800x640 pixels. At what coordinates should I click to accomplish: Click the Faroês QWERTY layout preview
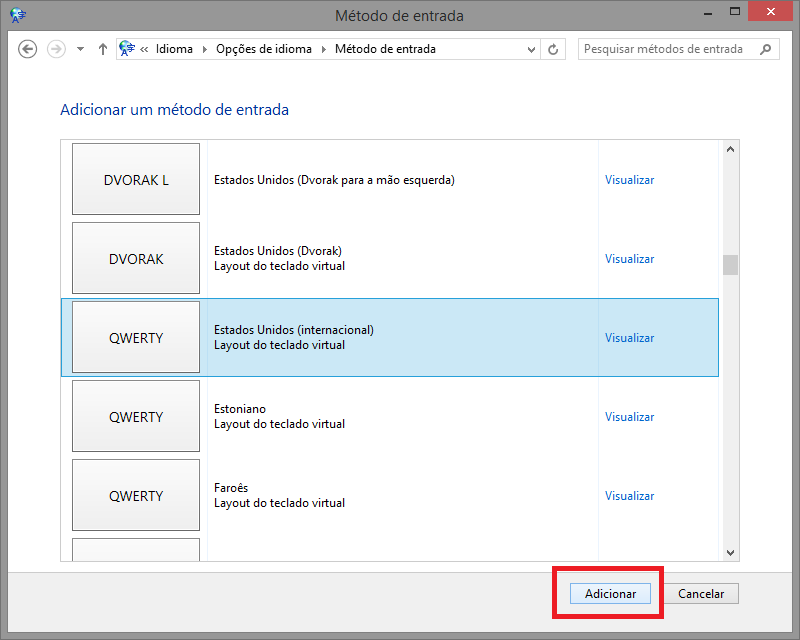[135, 495]
